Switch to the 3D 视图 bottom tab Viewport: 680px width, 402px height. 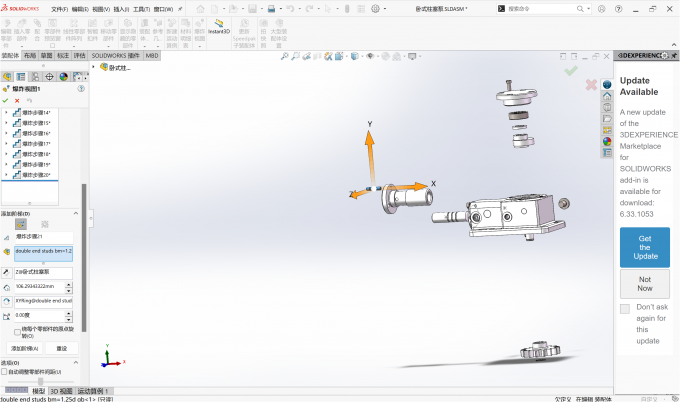click(x=62, y=391)
